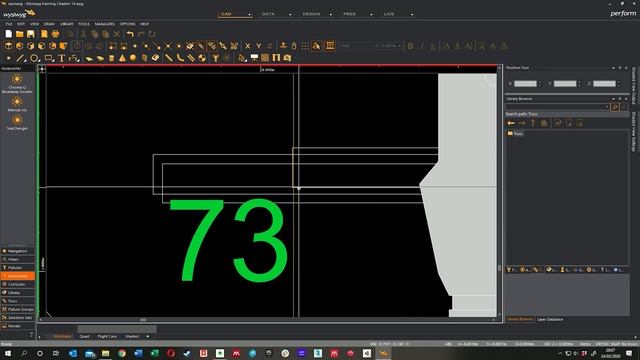
Task: Open the Fixture Groups shortcut panel
Action: pos(18,309)
